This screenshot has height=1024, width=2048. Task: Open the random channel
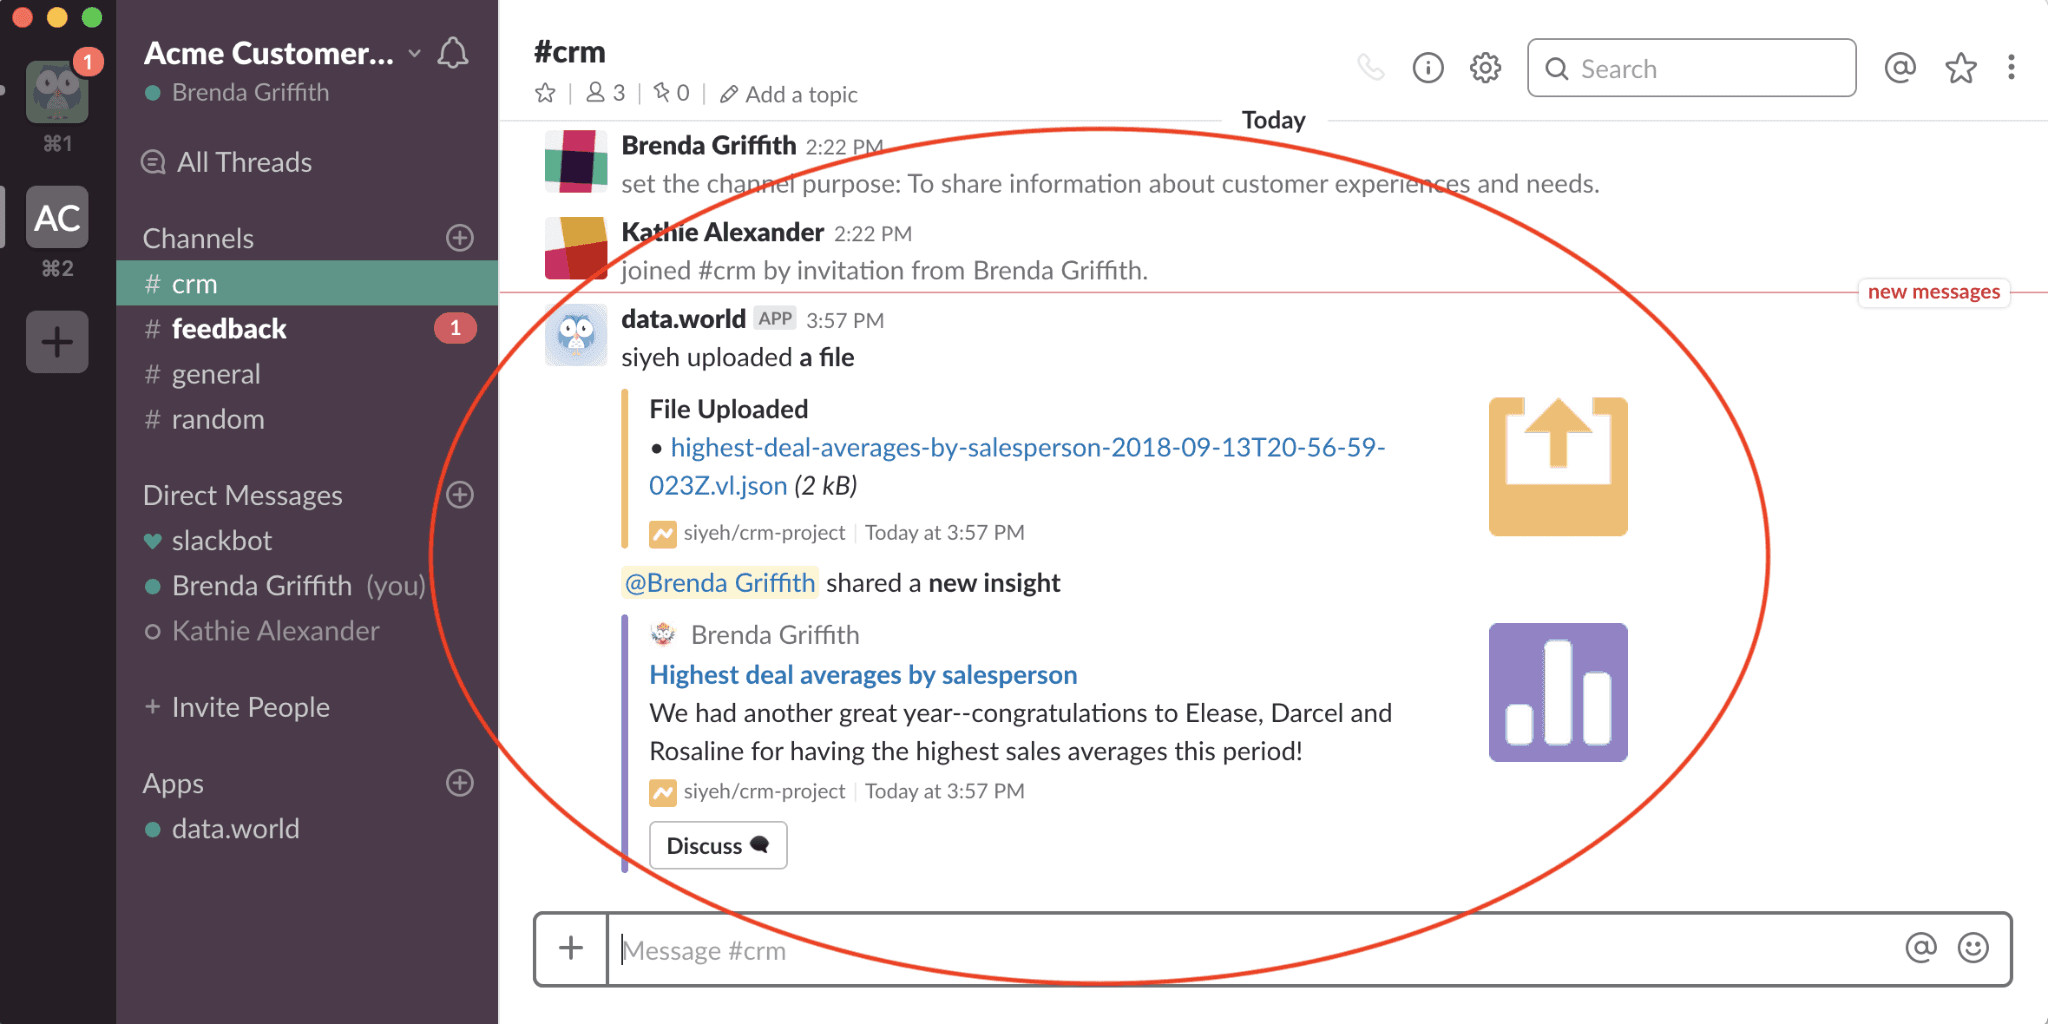(x=307, y=419)
